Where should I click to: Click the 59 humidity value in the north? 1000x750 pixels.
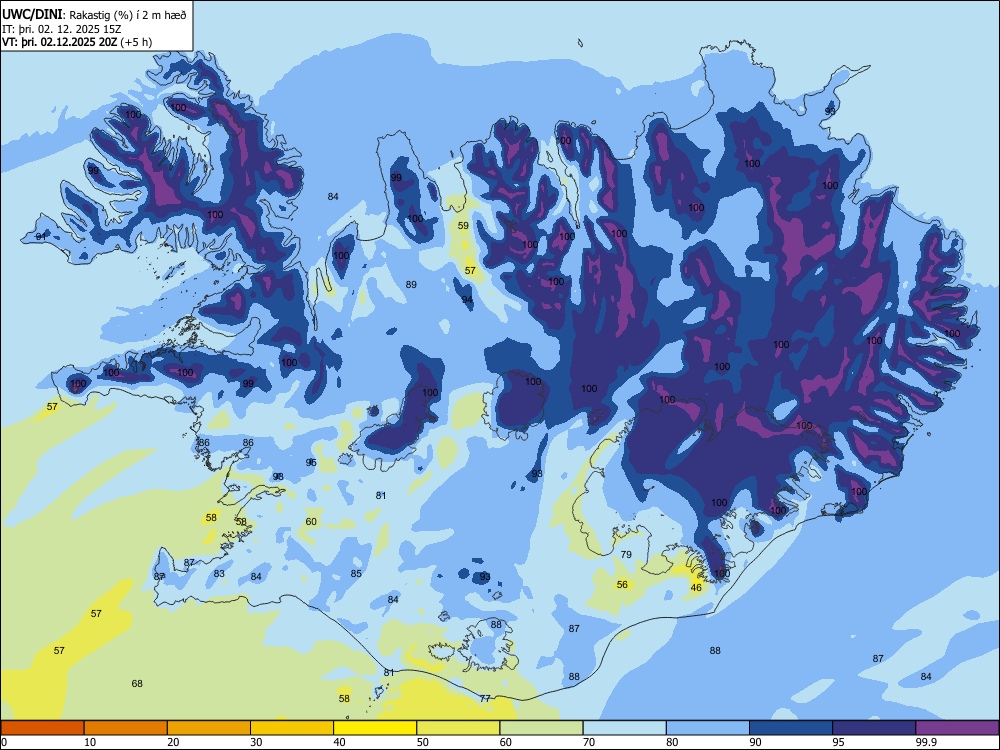click(463, 225)
